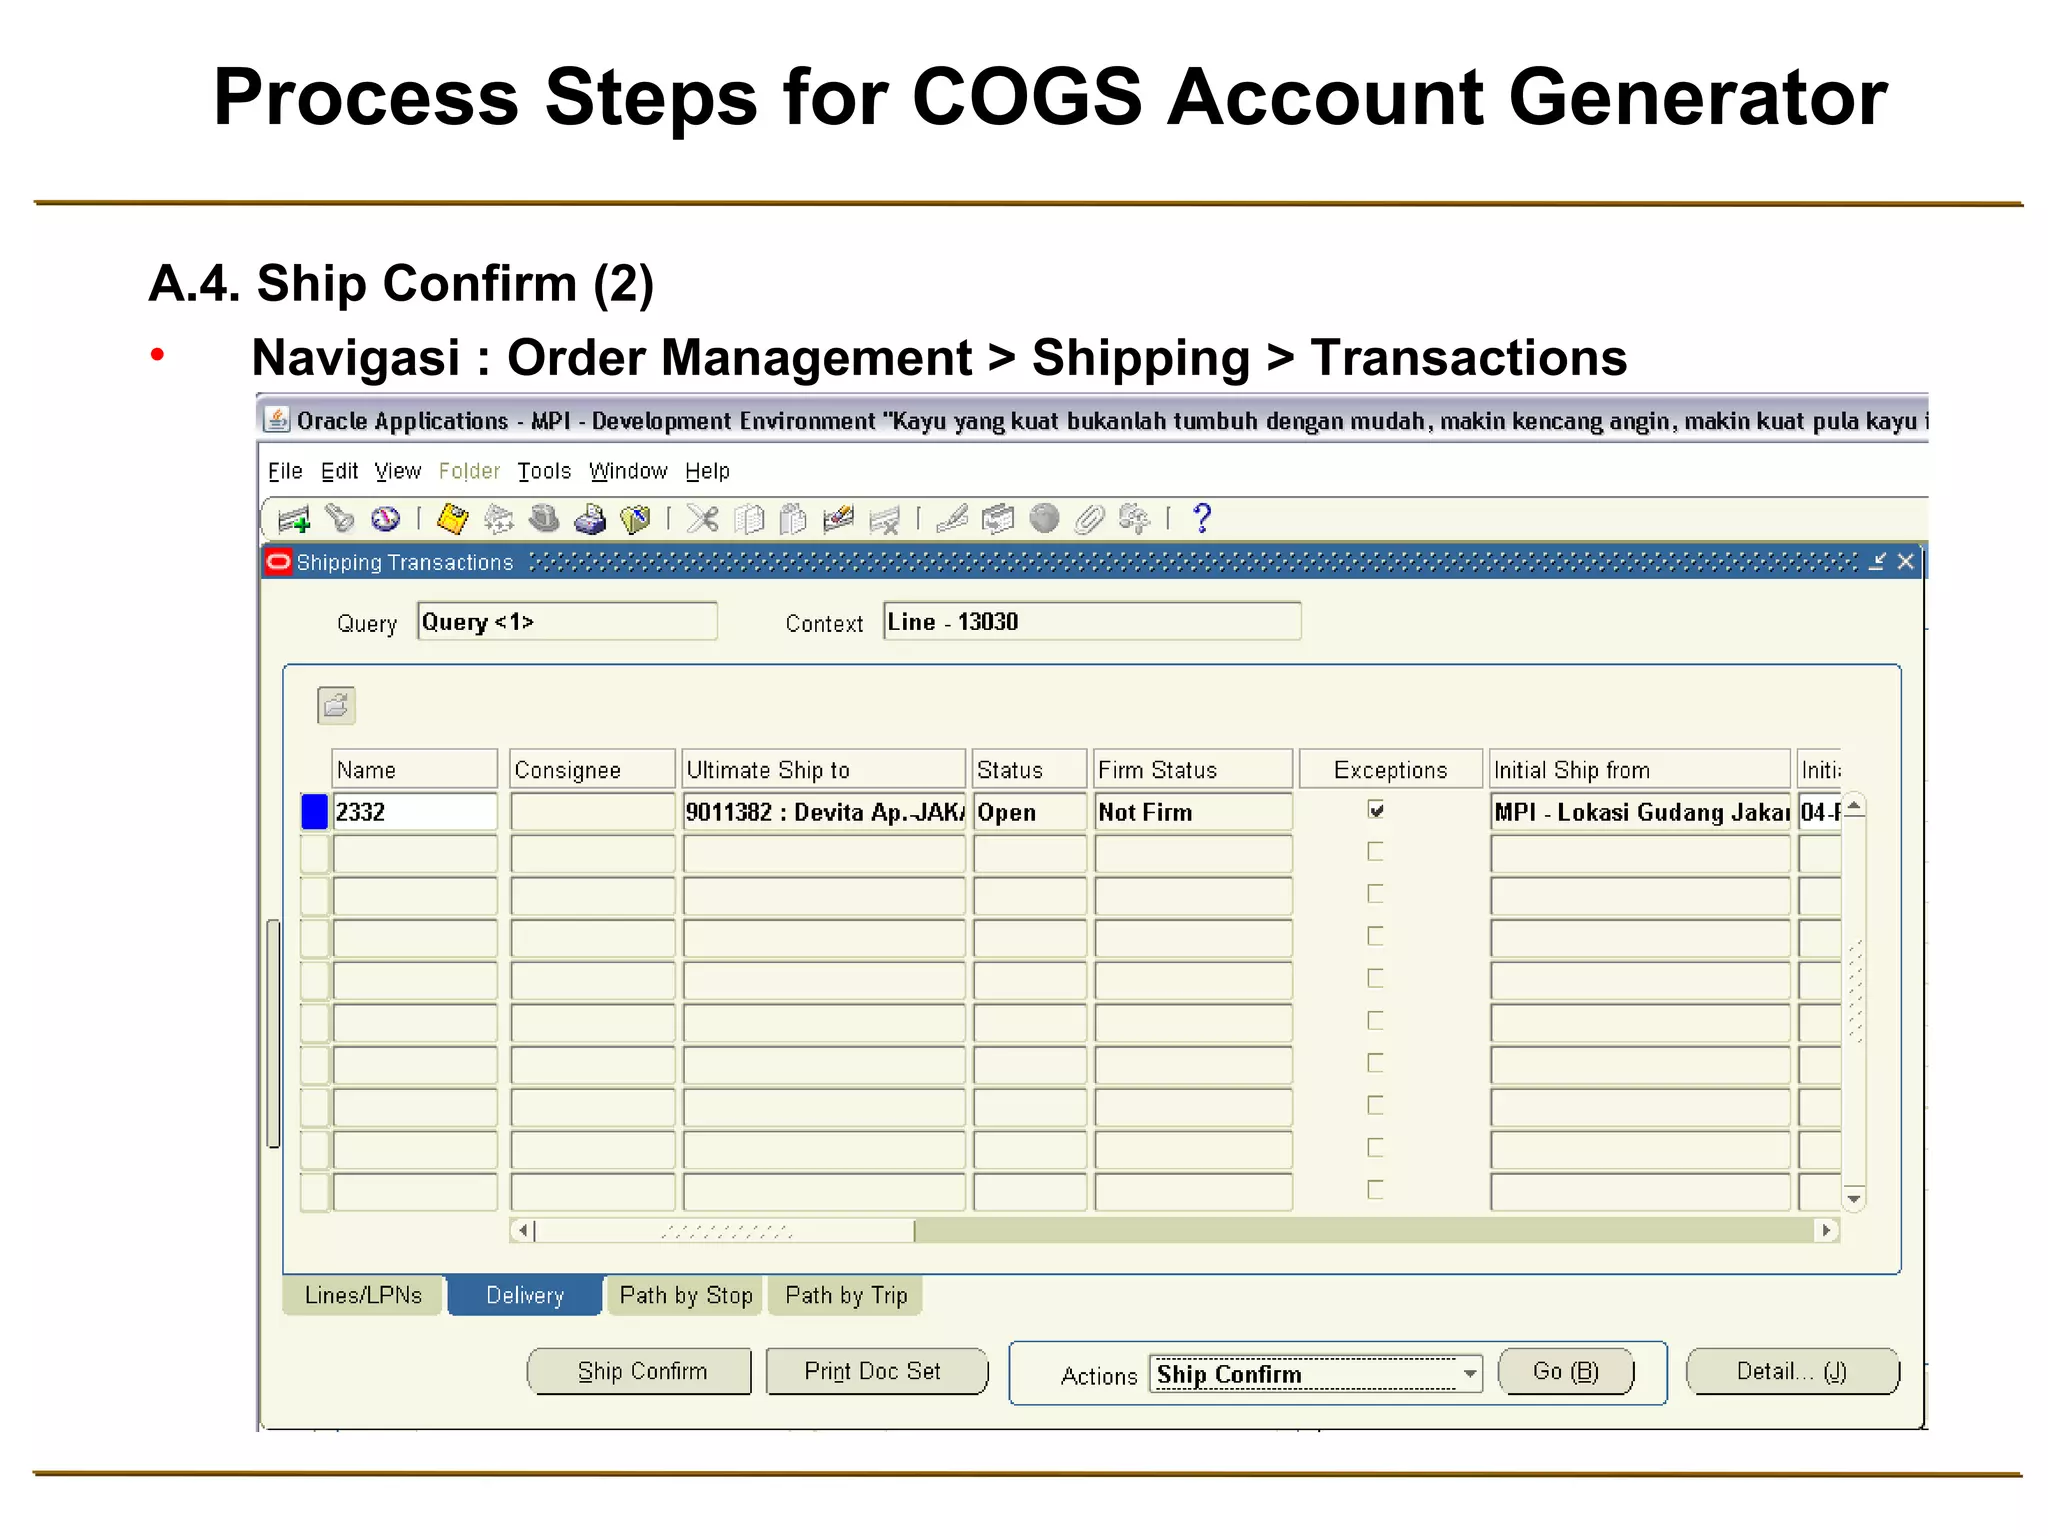Open the File menu
Viewport: 2048px width, 1536px height.
(285, 471)
